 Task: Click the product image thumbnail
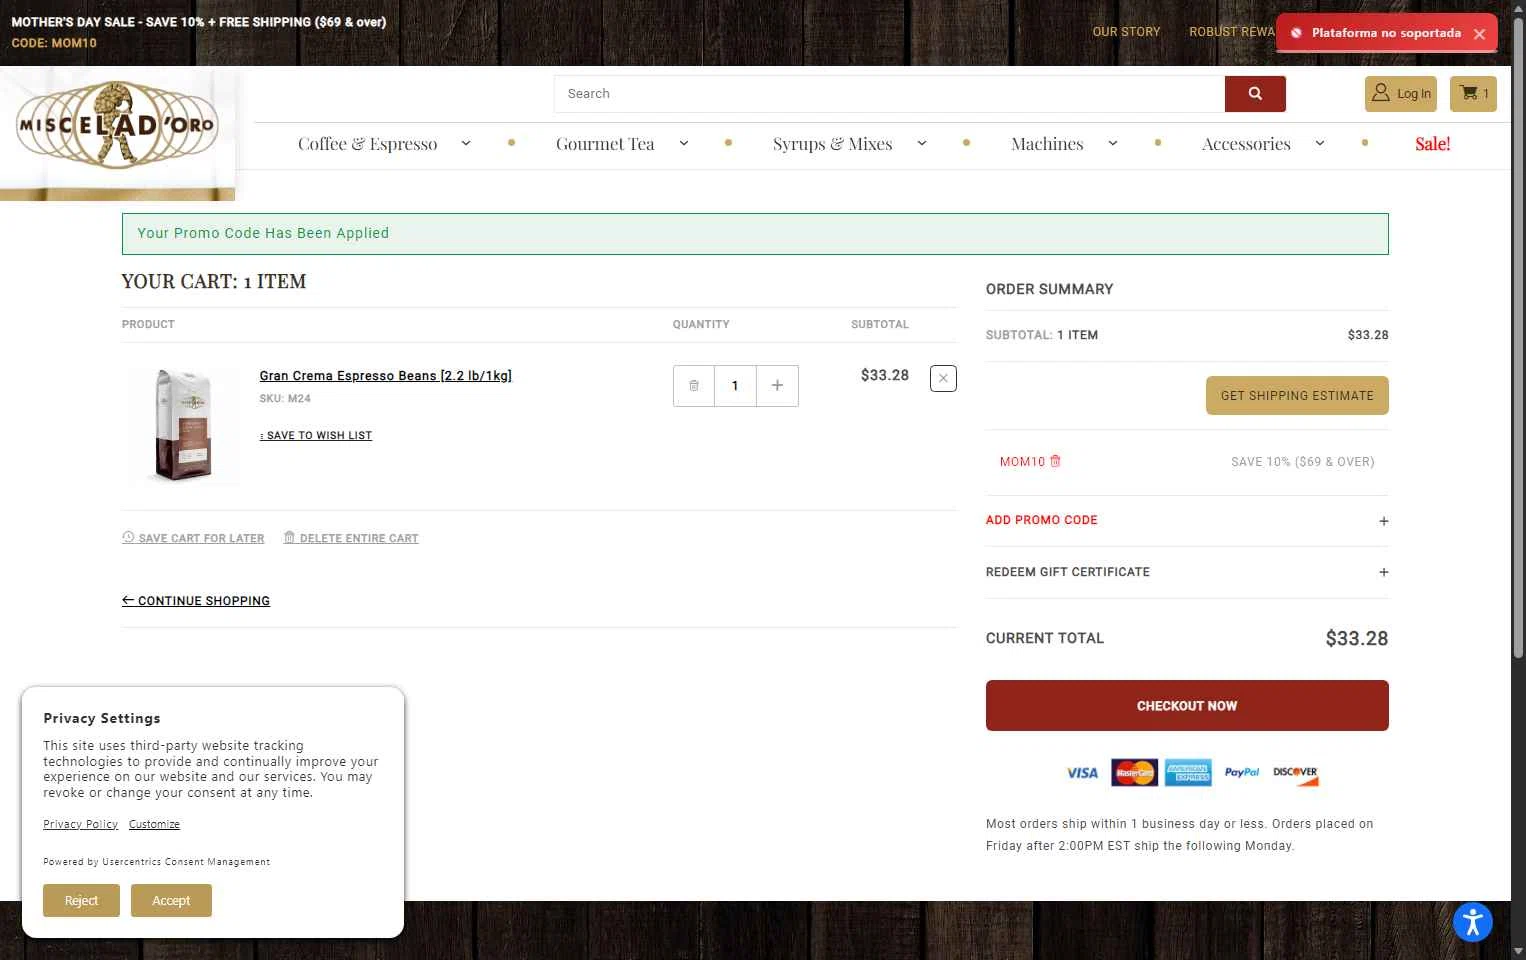[183, 426]
